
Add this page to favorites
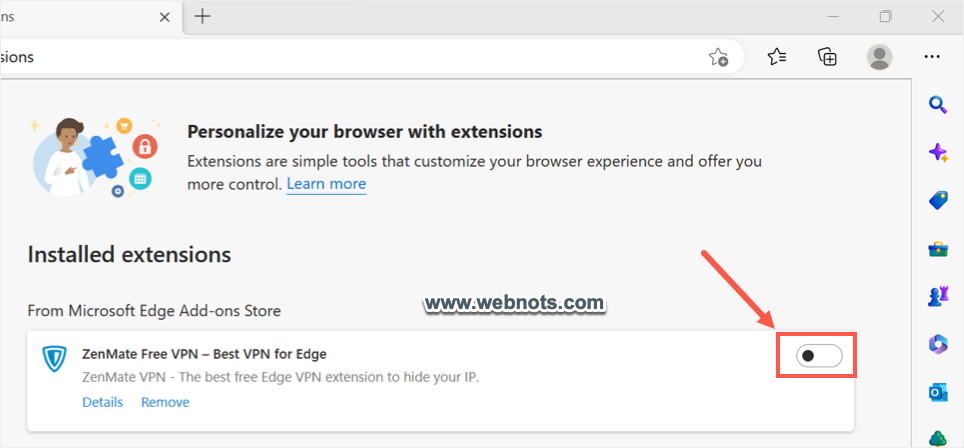(718, 57)
